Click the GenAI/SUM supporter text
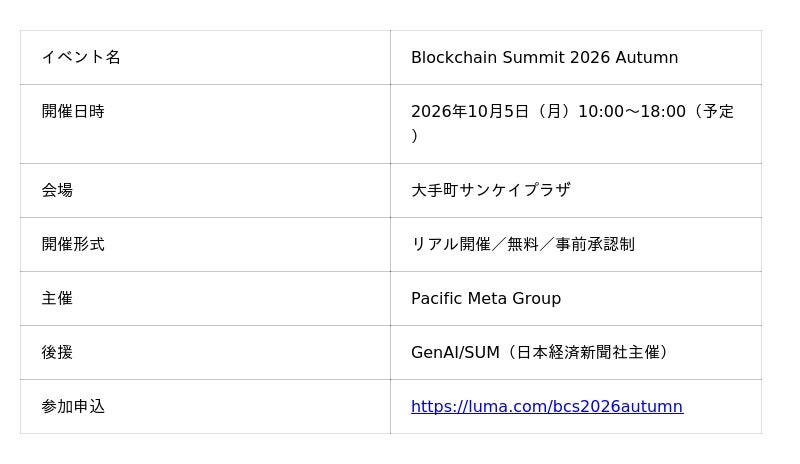800x464 pixels. coord(455,352)
